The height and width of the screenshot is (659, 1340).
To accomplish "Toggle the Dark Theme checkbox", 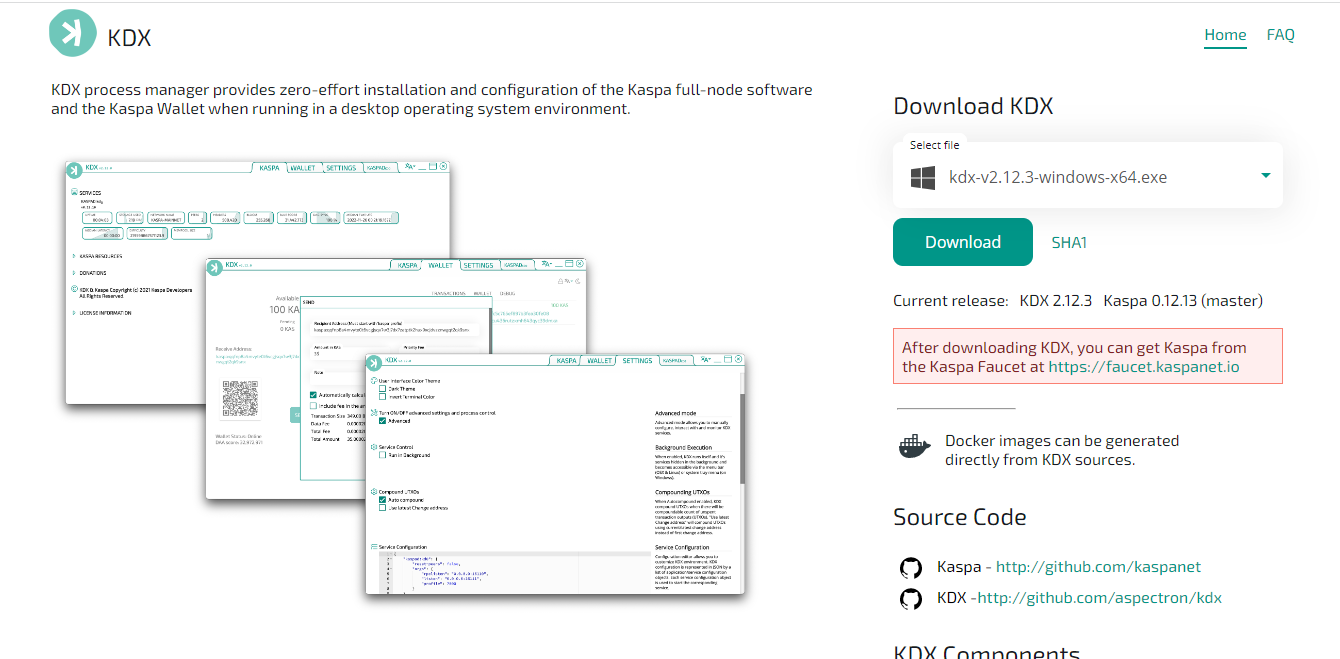I will click(x=382, y=388).
